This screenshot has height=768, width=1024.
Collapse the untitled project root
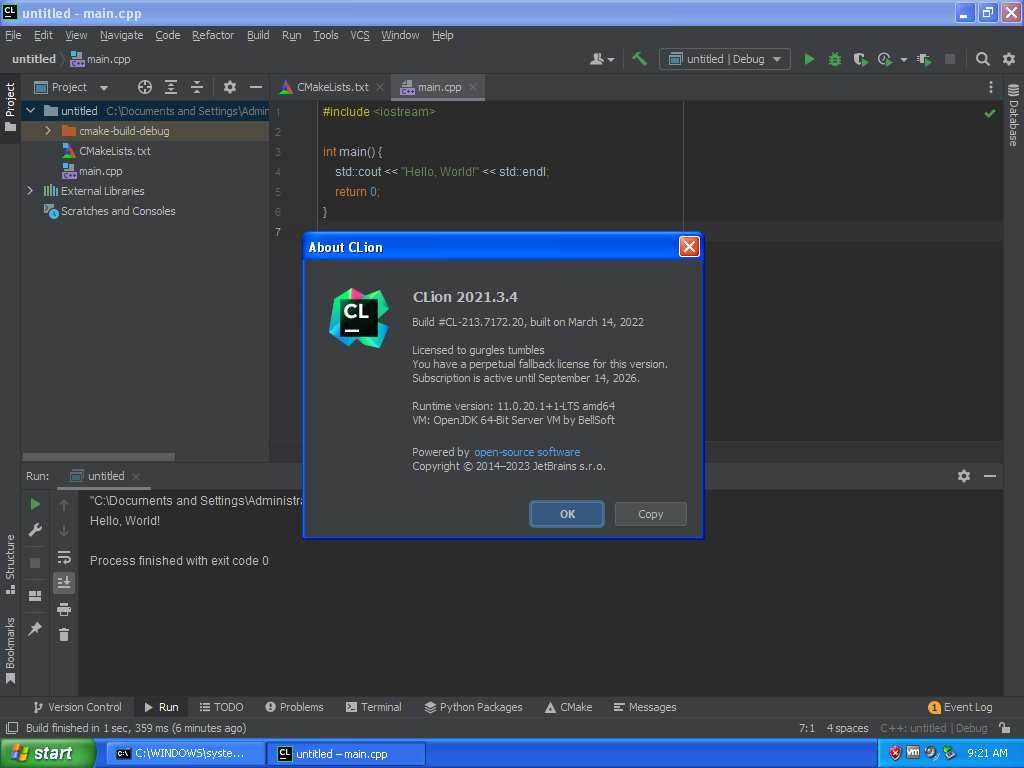coord(31,111)
